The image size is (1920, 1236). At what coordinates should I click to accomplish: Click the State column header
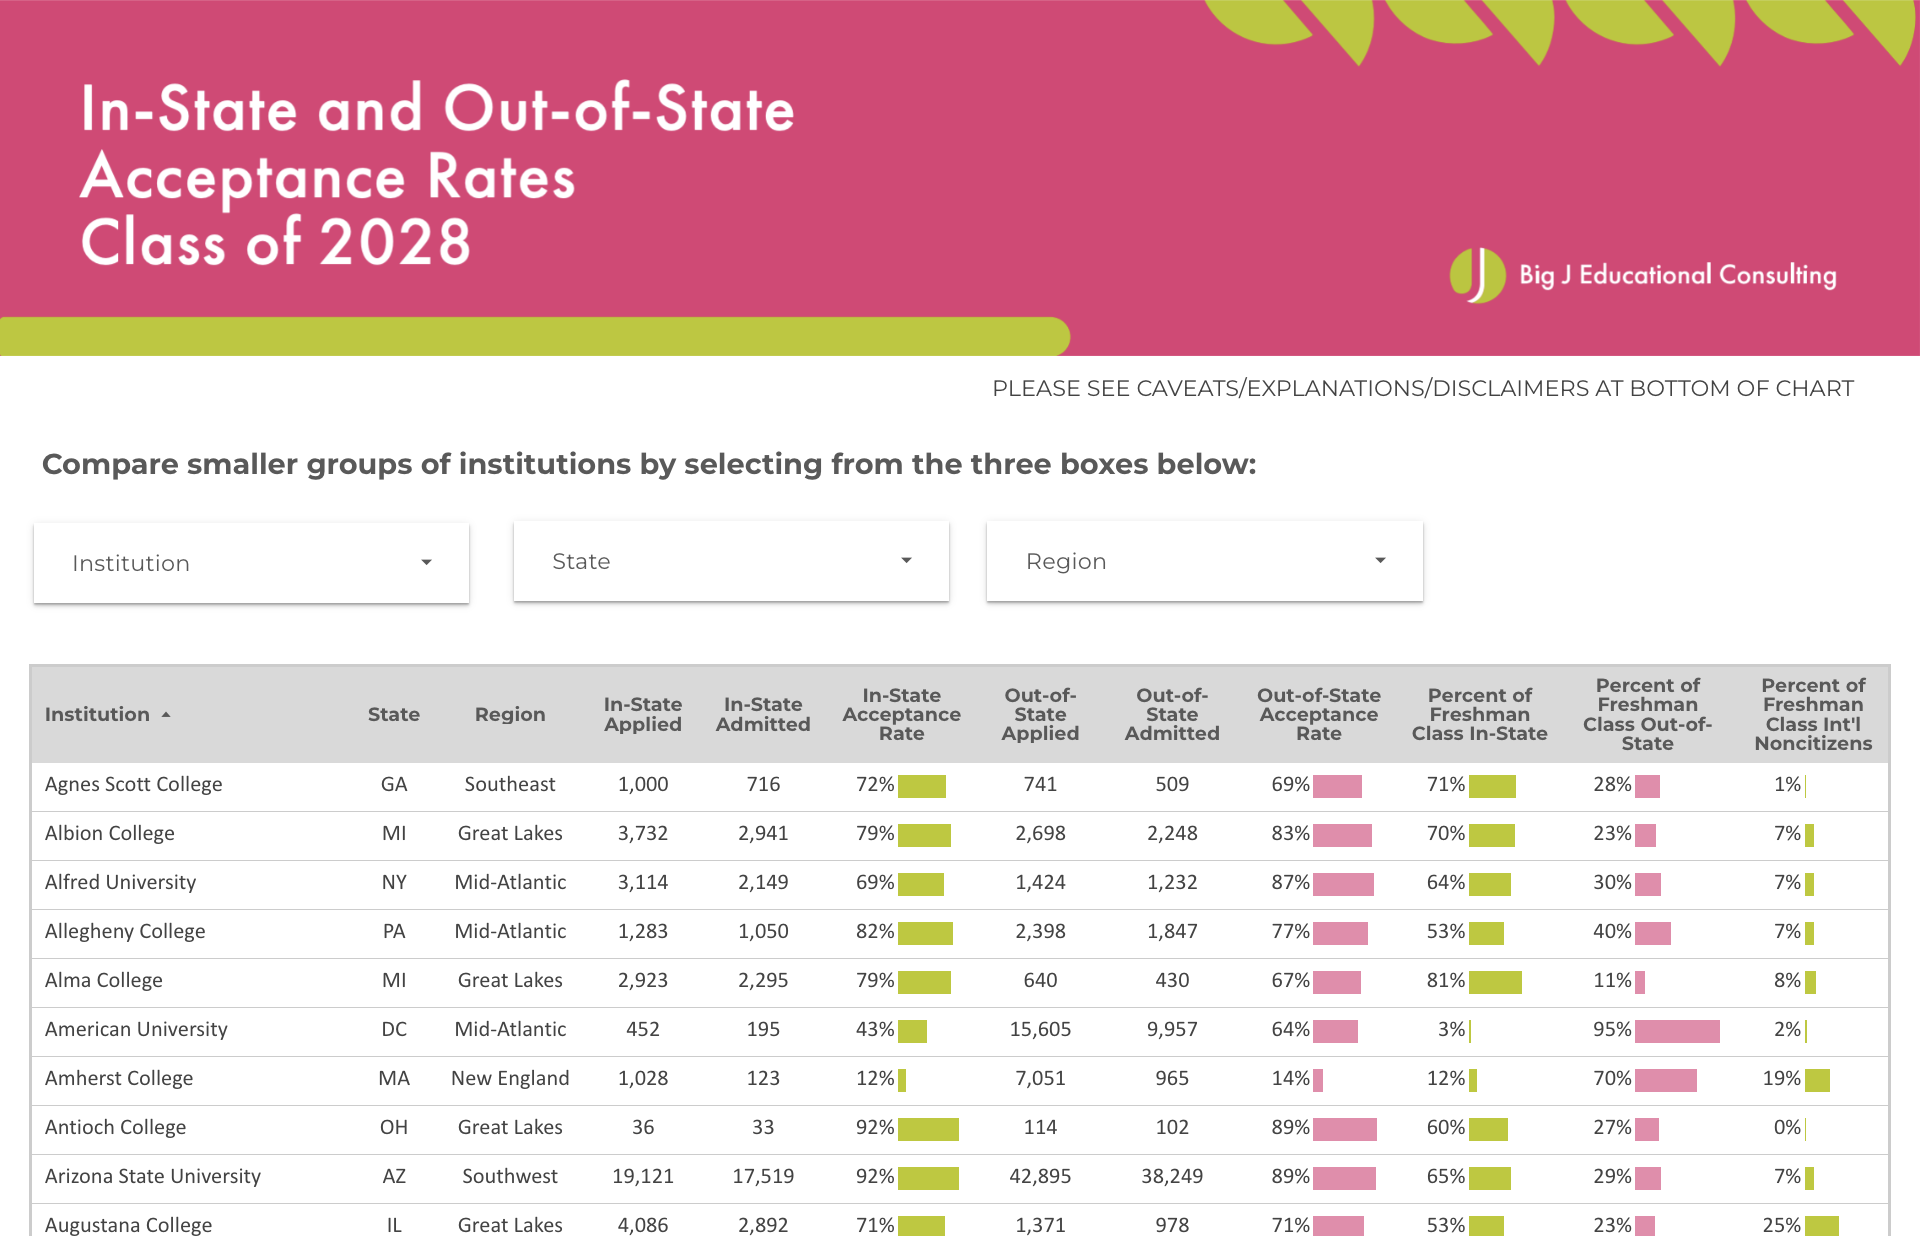(x=393, y=714)
